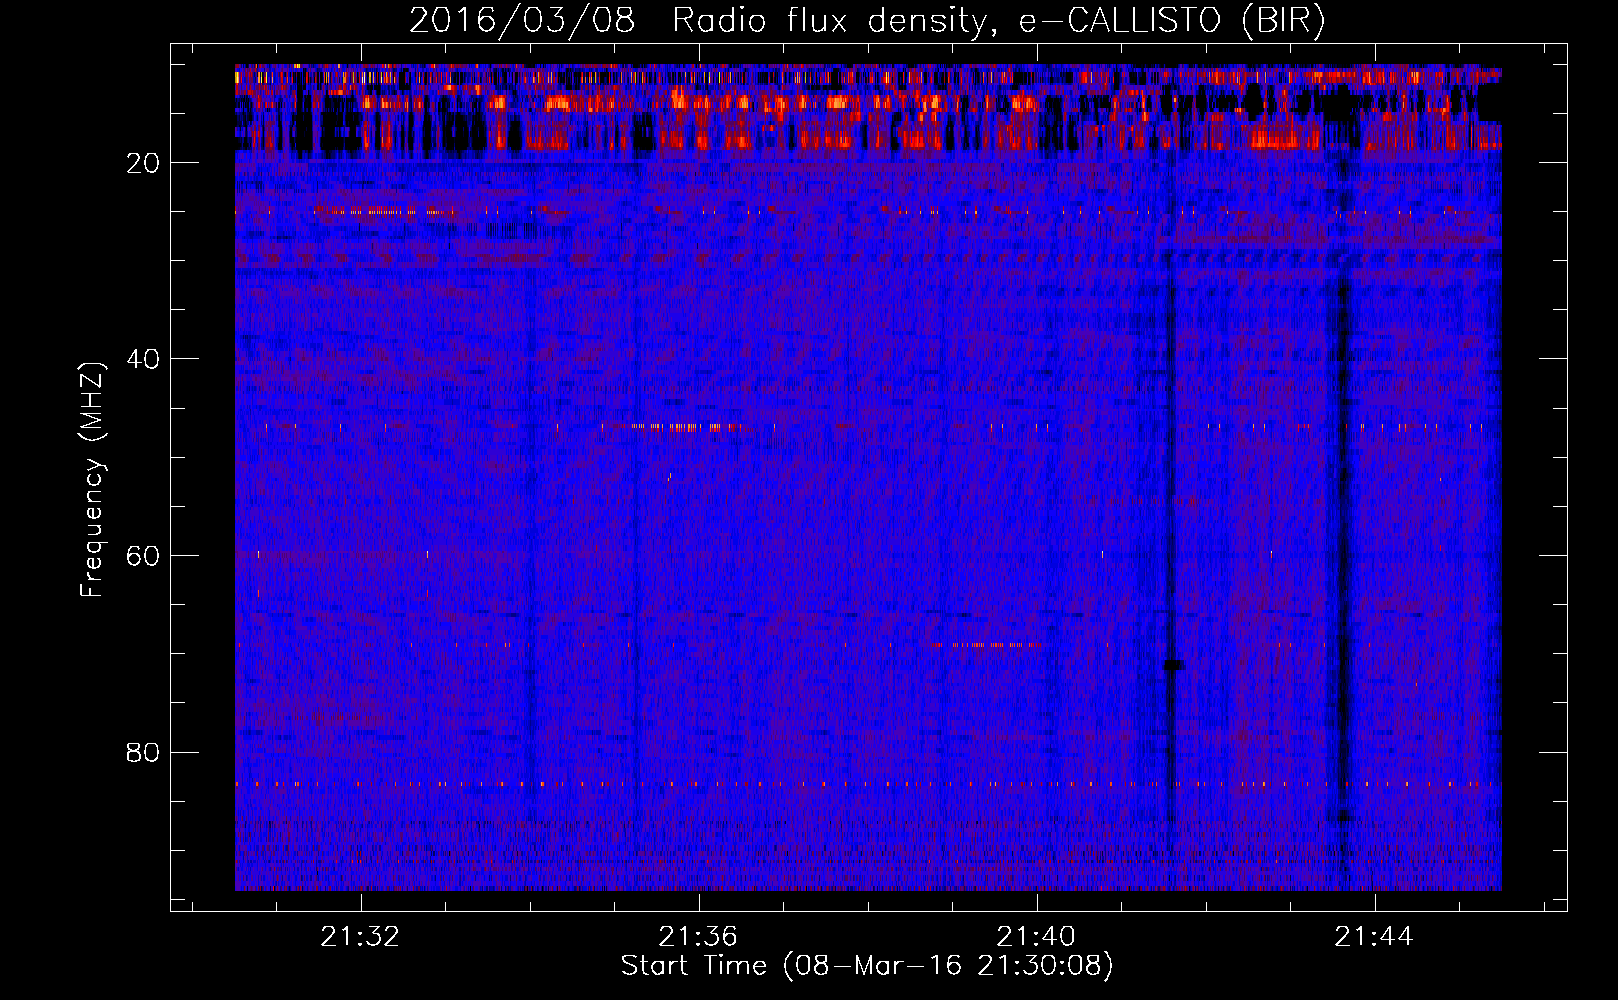Click the 'Frequency (MHZ)' axis label
This screenshot has width=1618, height=1000.
pos(92,480)
